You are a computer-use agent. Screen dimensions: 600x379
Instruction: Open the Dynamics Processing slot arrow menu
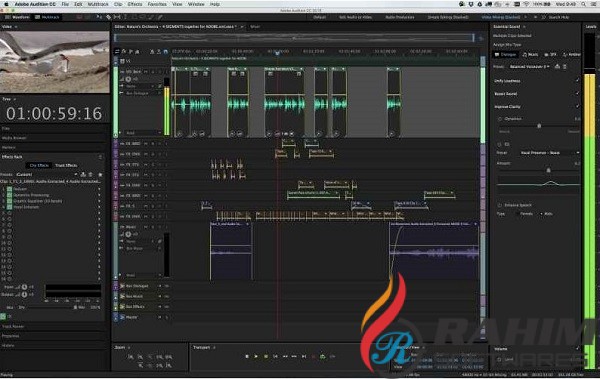tap(99, 195)
